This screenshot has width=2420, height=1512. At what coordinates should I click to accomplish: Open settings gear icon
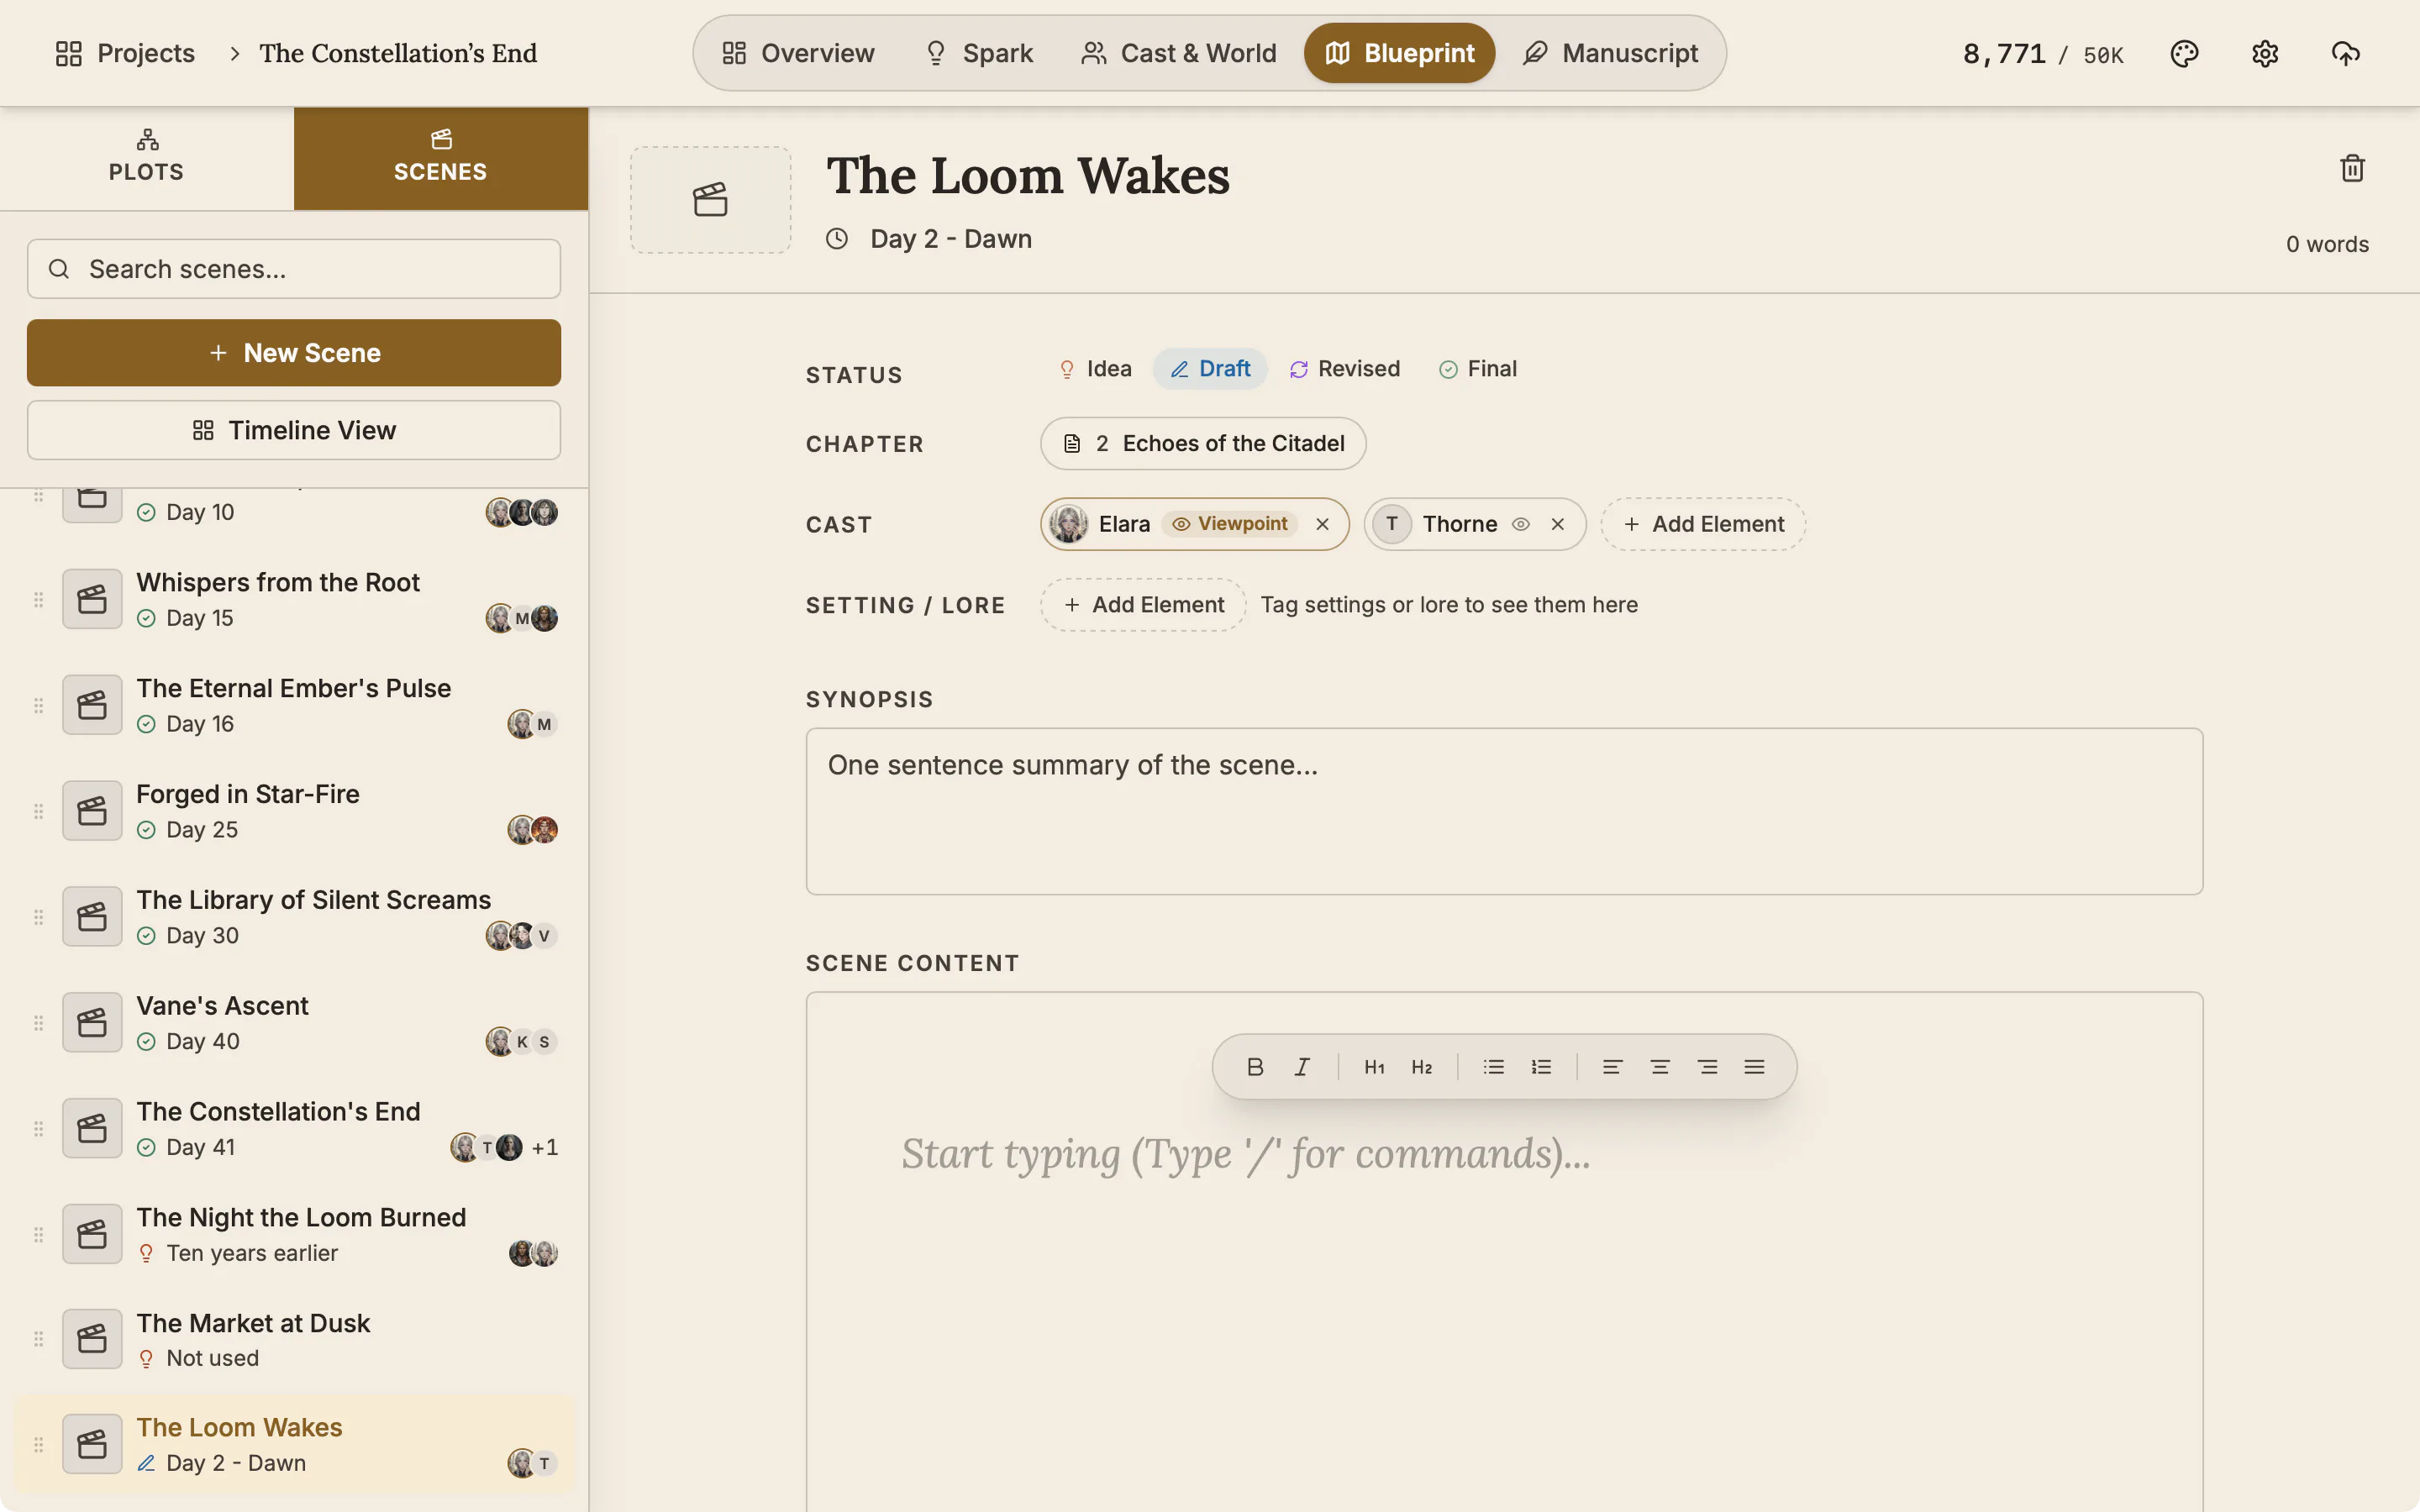pos(2265,53)
